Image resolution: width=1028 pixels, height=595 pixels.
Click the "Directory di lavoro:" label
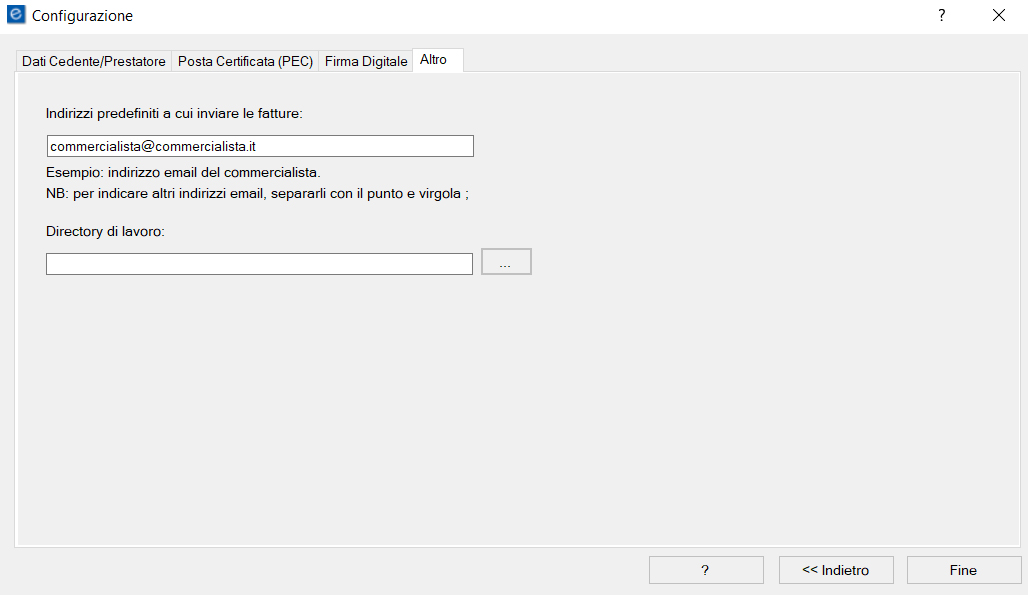105,231
